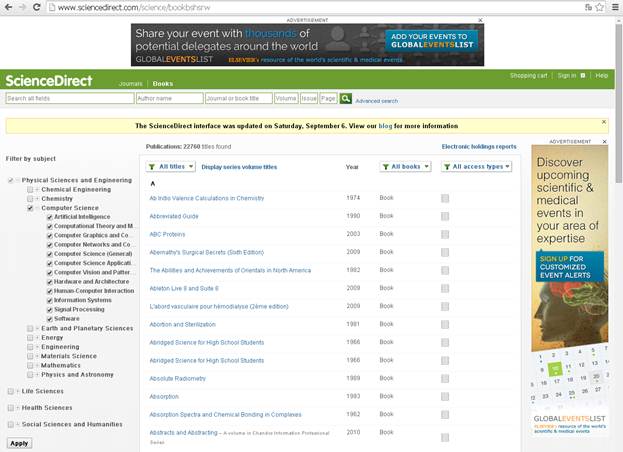Expand the Energy subject node
The height and width of the screenshot is (452, 623).
pyautogui.click(x=37, y=338)
